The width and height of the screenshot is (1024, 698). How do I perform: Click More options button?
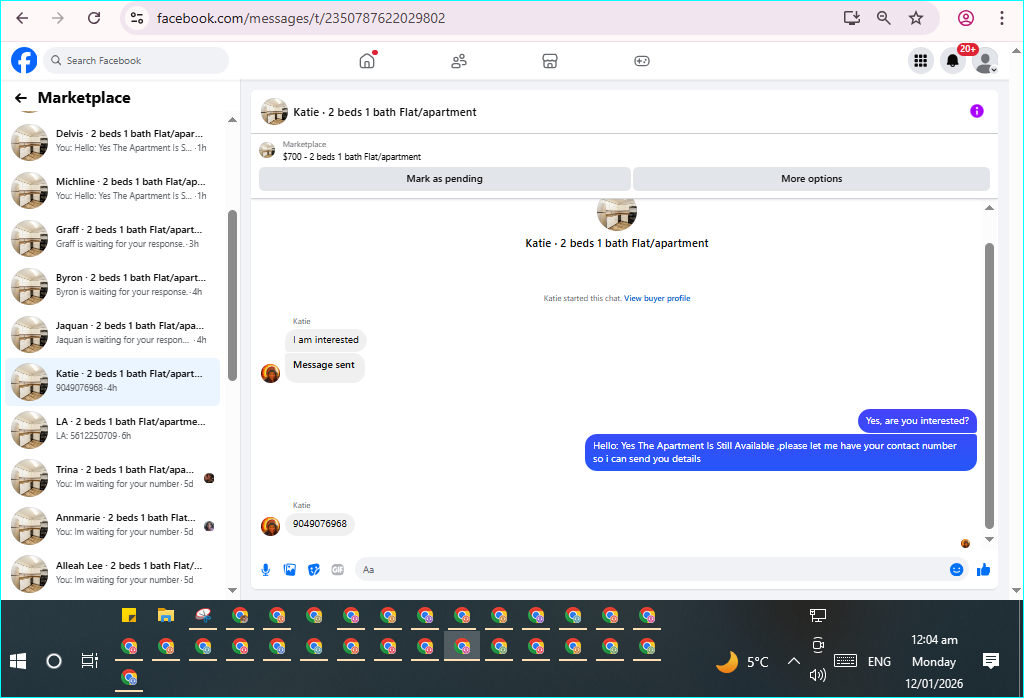(811, 179)
